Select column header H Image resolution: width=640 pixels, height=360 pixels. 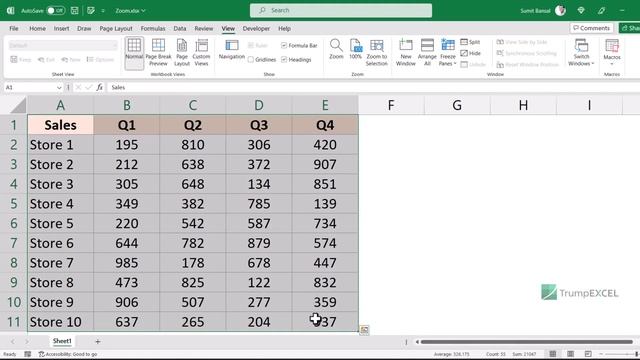(523, 105)
